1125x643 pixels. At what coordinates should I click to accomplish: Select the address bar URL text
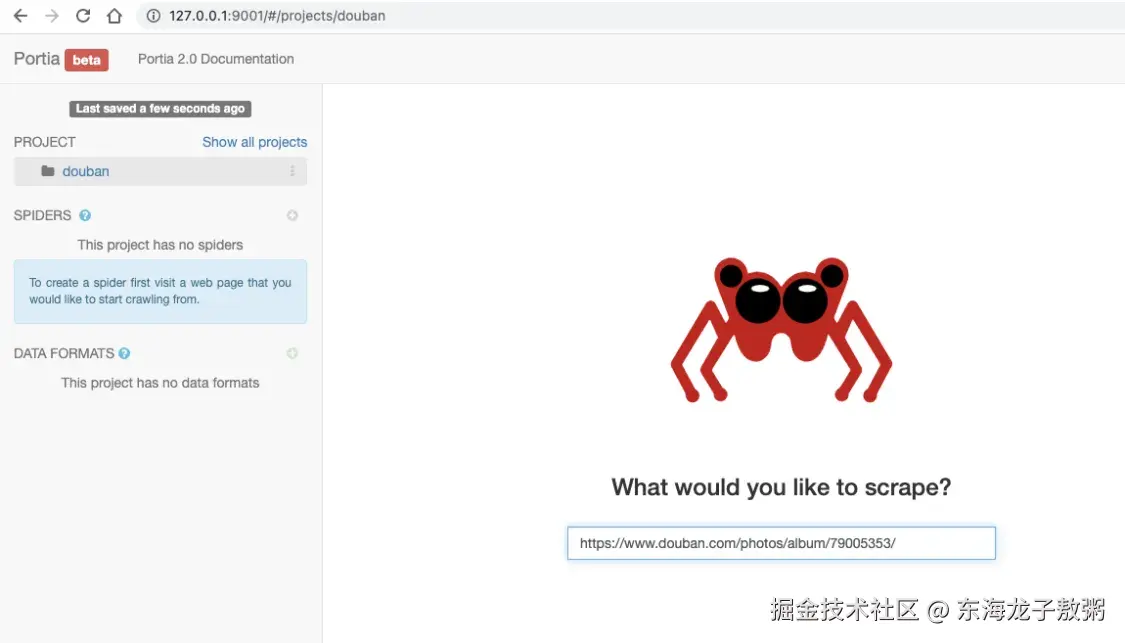point(277,16)
